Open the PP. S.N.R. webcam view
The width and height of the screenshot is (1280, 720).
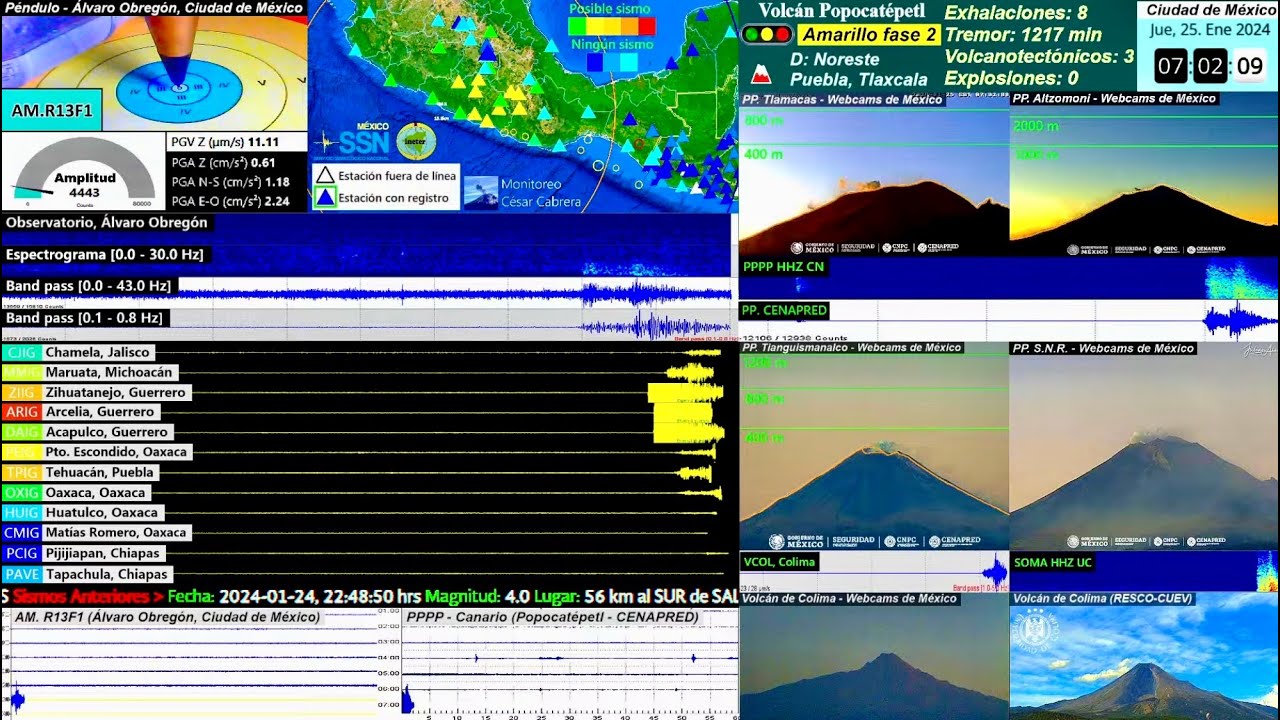[1144, 445]
